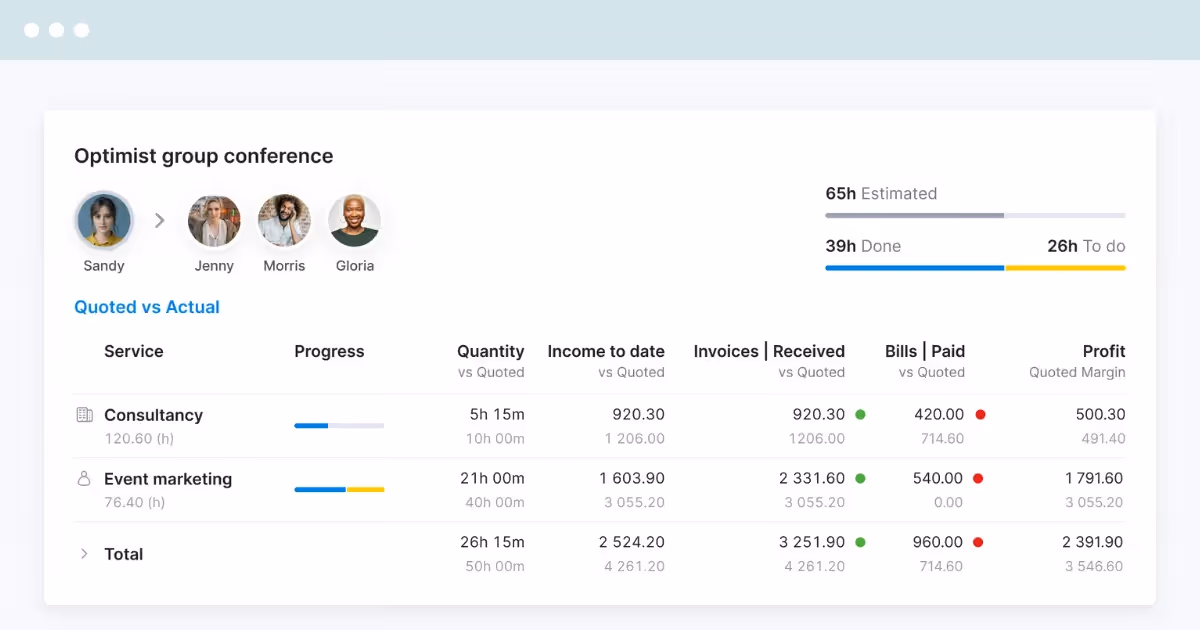1200x630 pixels.
Task: Click red status dot beside 420.00 bills
Action: (980, 414)
